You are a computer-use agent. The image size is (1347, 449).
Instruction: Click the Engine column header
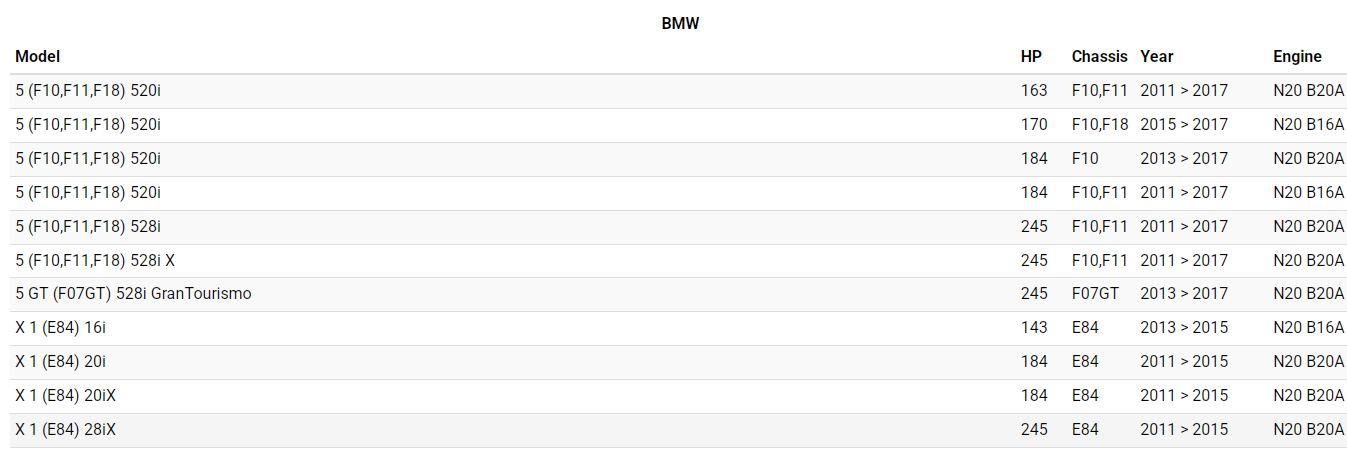click(1297, 57)
